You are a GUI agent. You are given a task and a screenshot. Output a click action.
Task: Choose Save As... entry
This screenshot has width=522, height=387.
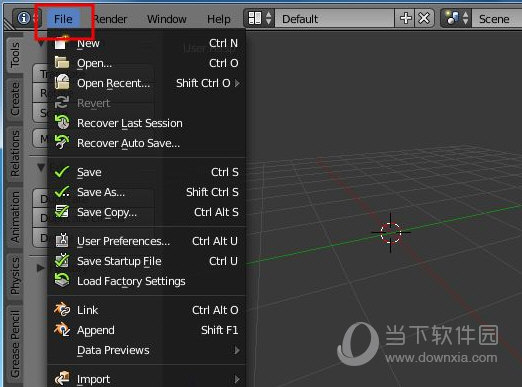(x=147, y=192)
